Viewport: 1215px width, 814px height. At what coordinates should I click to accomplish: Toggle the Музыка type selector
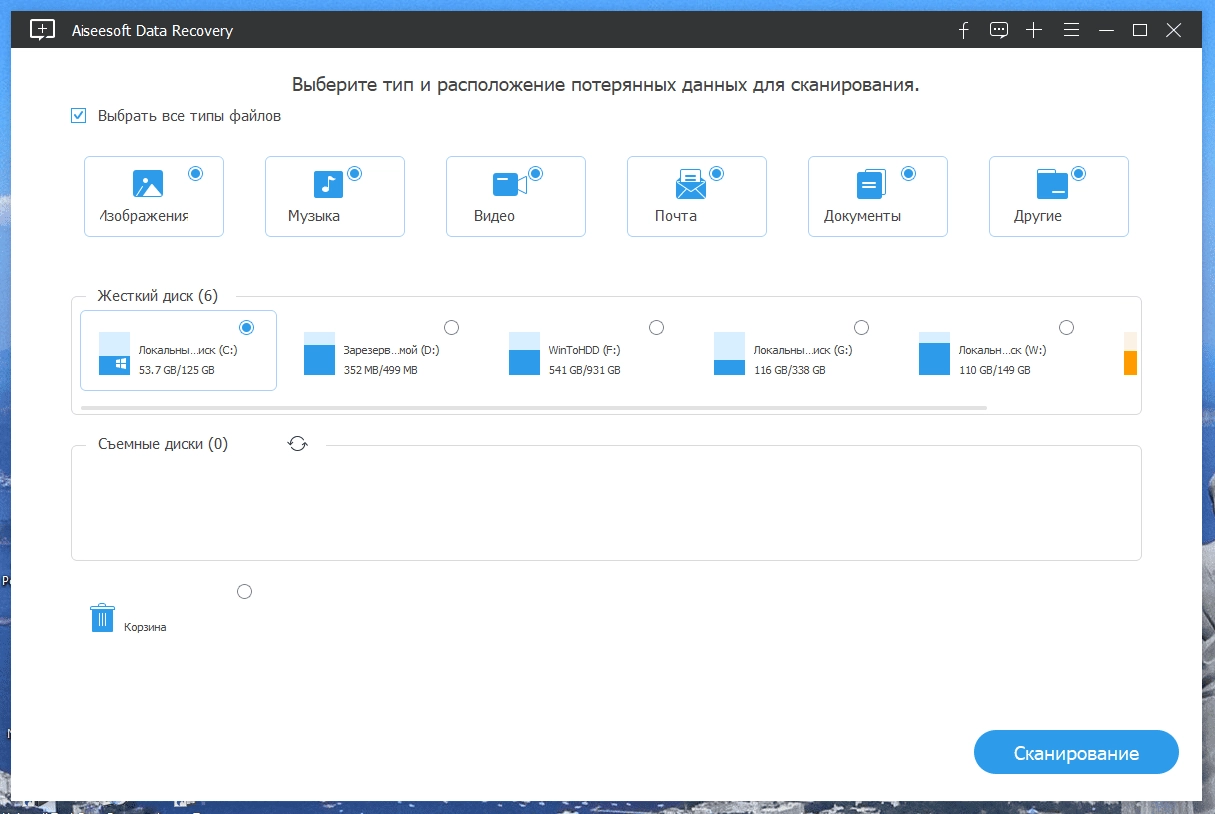click(x=354, y=173)
